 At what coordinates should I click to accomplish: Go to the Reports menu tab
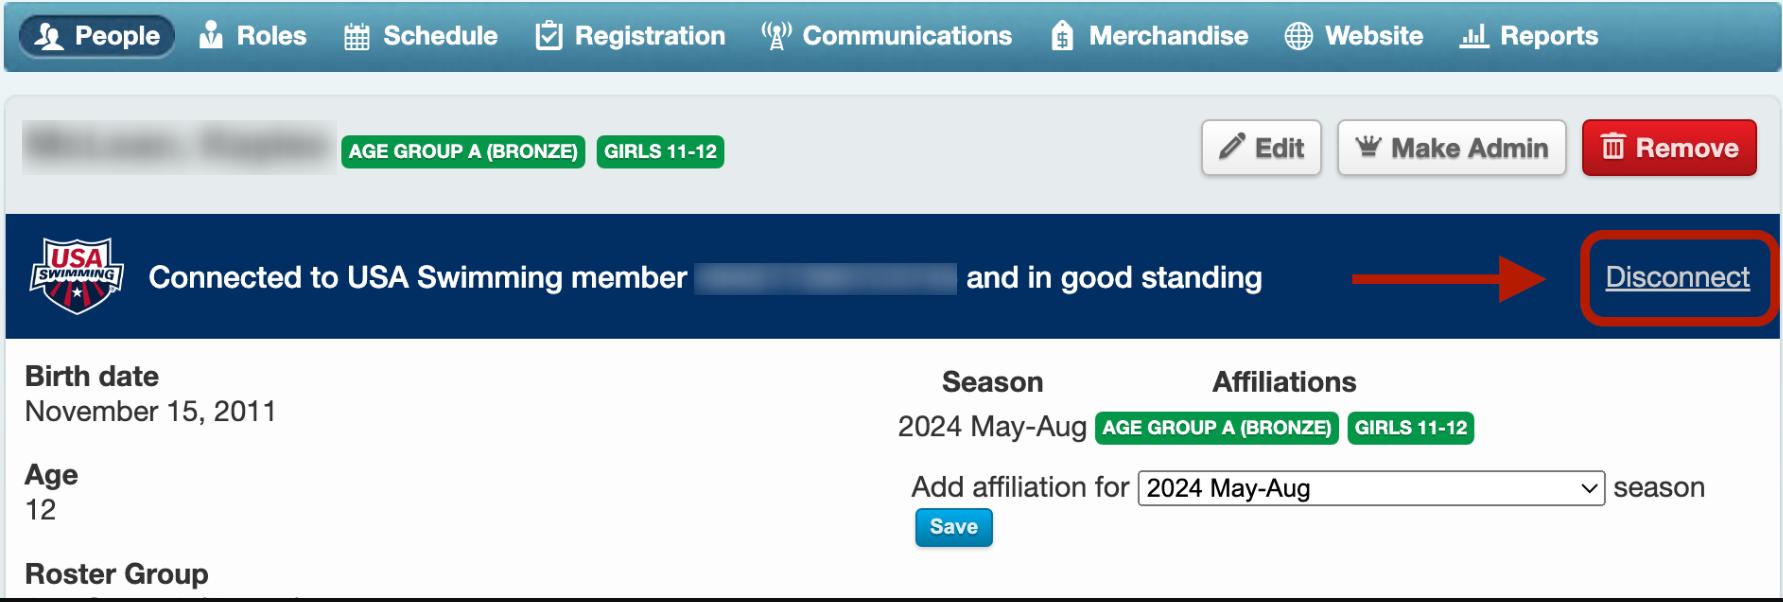pos(1529,36)
